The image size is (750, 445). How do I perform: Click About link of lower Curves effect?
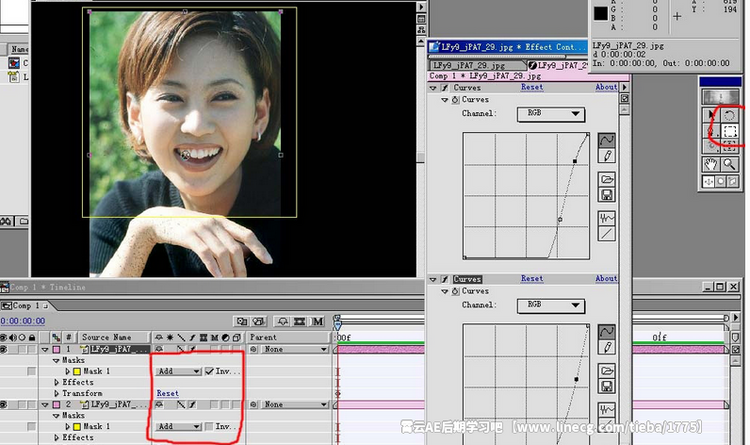pyautogui.click(x=606, y=278)
